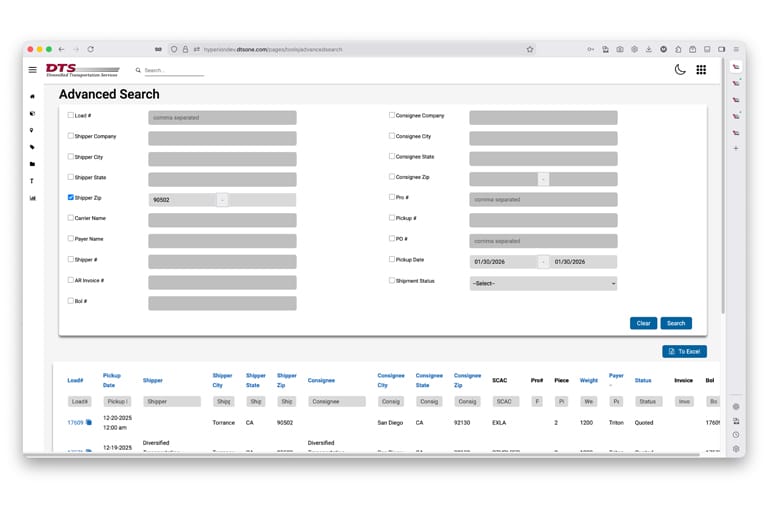Click the history clock icon in right sidebar
Image resolution: width=770 pixels, height=513 pixels.
tap(736, 435)
